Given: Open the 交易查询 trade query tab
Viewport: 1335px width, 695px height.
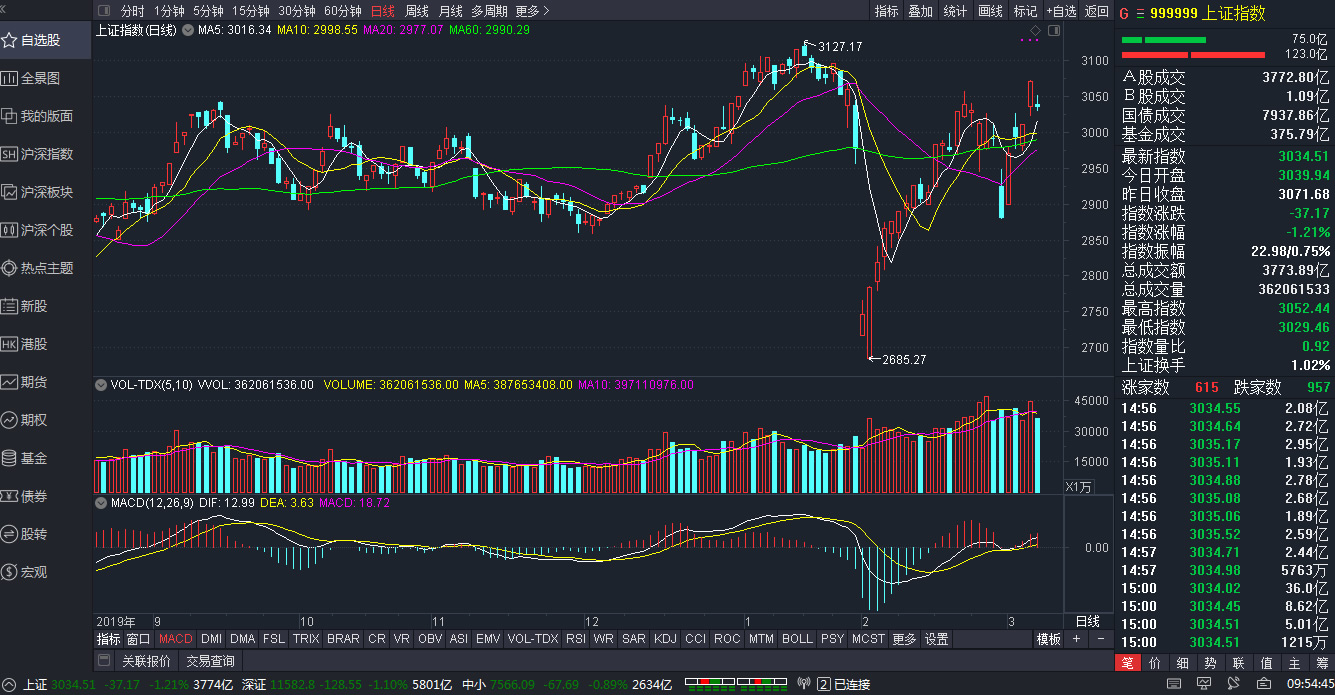Looking at the screenshot, I should point(210,661).
